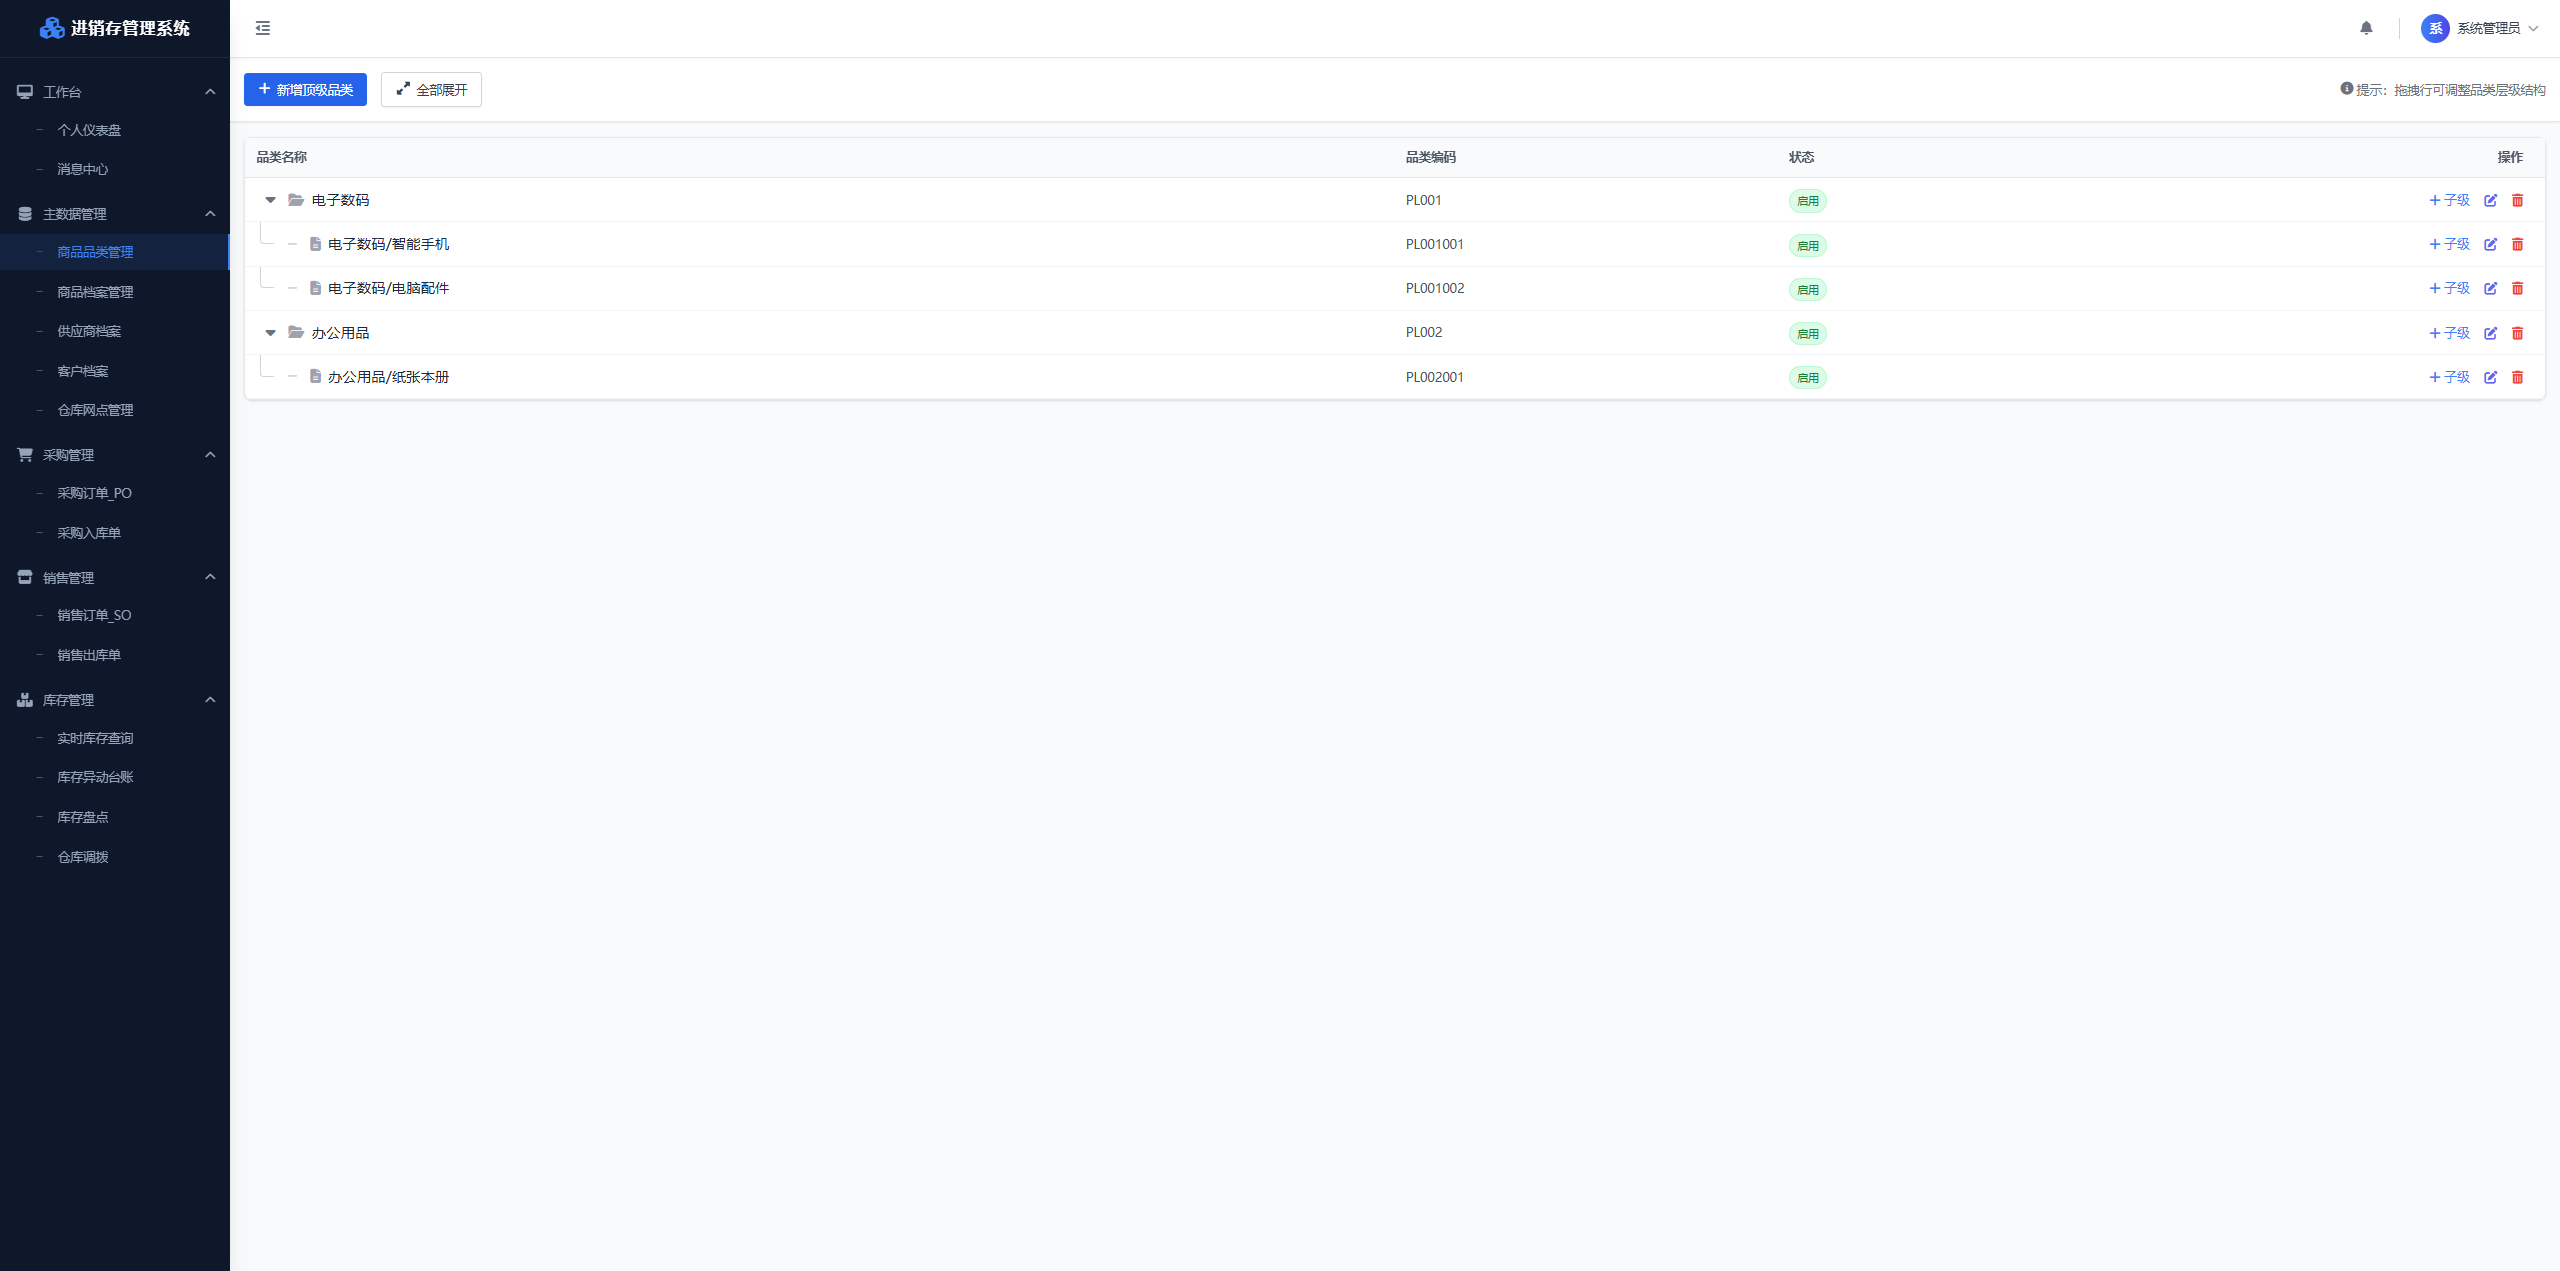The height and width of the screenshot is (1271, 2560).
Task: Open 库存异动台账
Action: (115, 777)
